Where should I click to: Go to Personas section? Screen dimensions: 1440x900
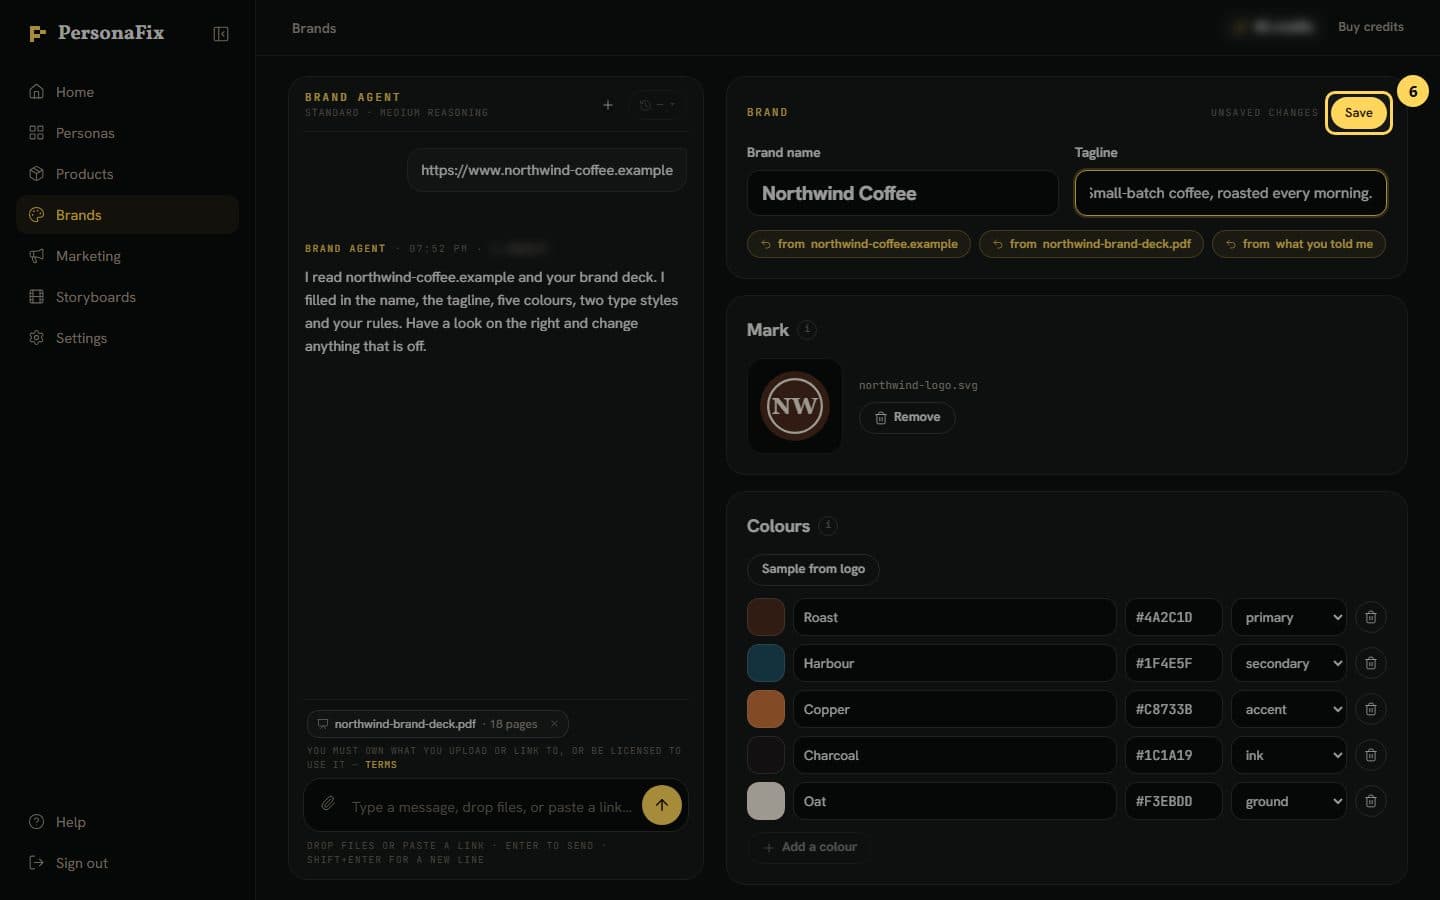click(127, 133)
